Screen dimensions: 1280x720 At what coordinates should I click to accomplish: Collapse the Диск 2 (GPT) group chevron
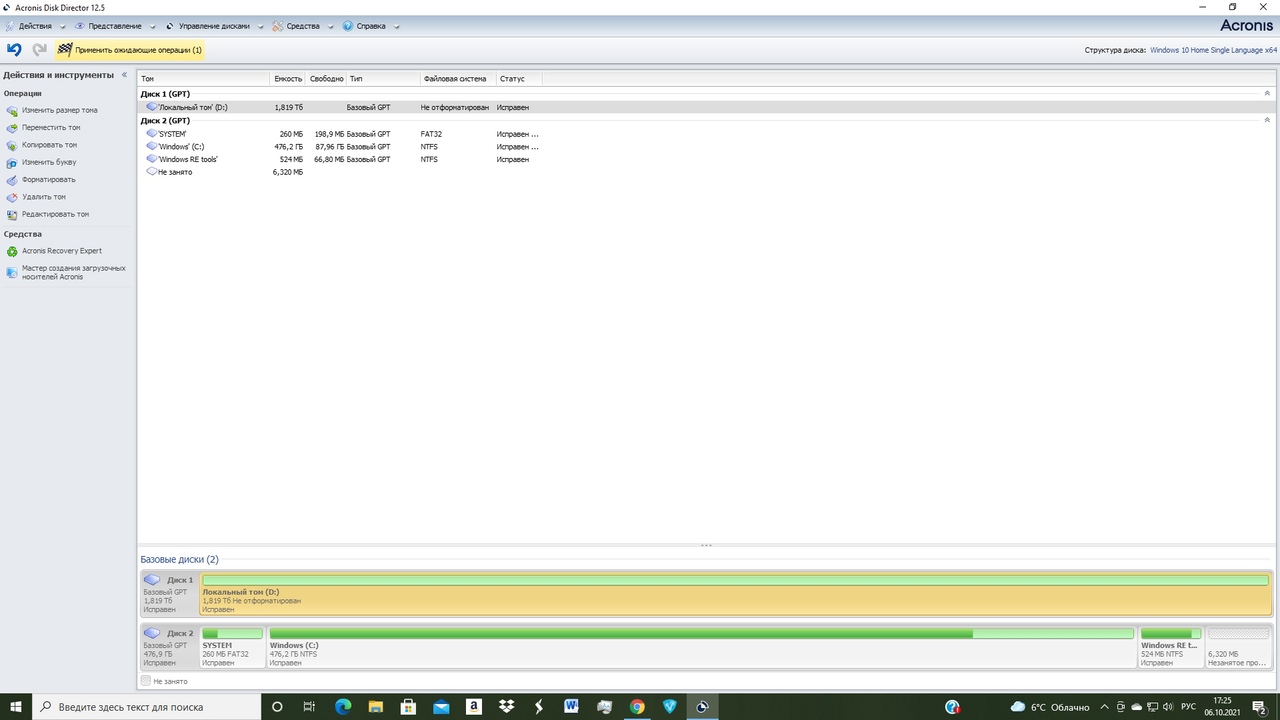pyautogui.click(x=1267, y=121)
